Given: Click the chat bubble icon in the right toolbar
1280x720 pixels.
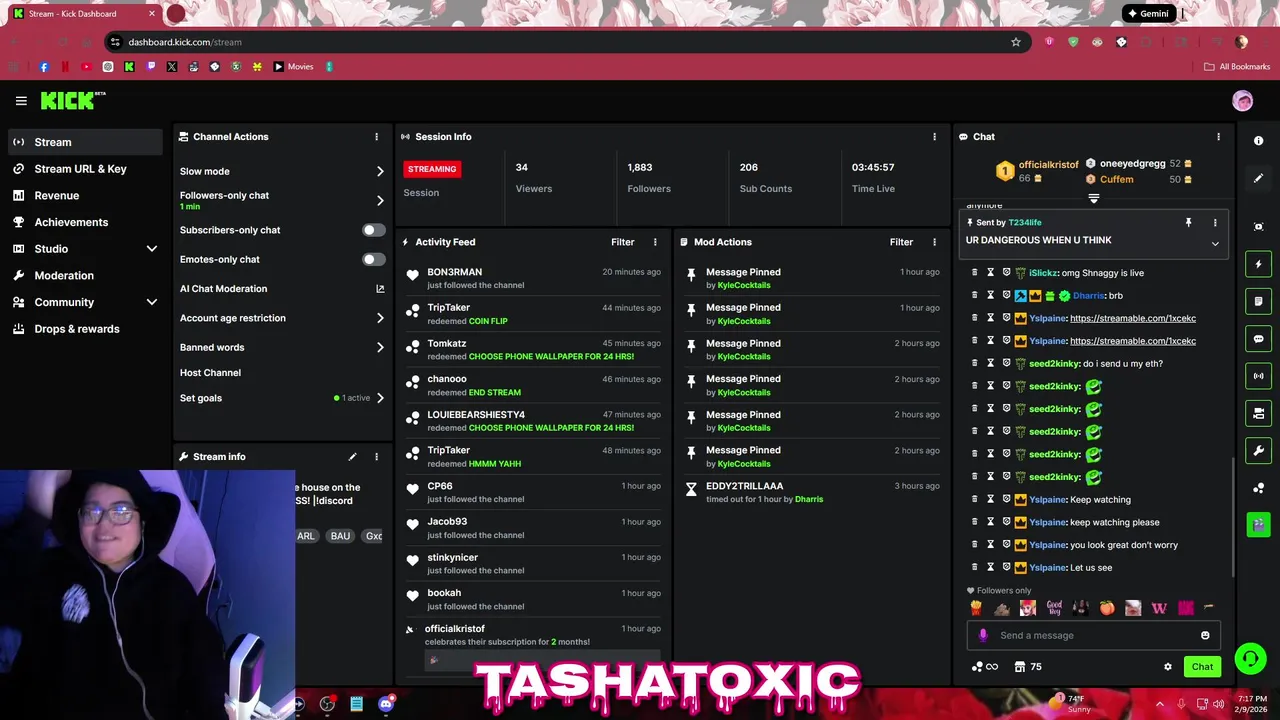Looking at the screenshot, I should [1258, 339].
